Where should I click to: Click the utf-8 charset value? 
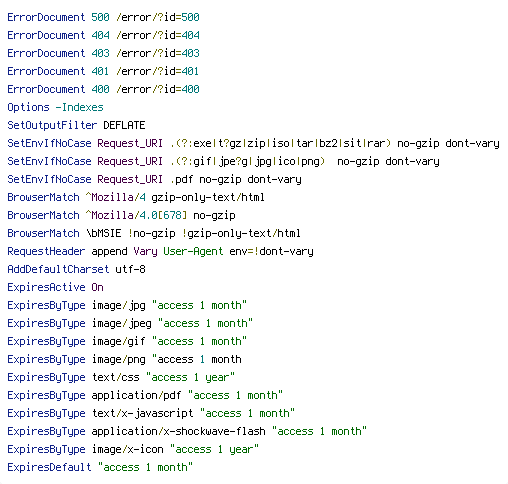(x=130, y=269)
